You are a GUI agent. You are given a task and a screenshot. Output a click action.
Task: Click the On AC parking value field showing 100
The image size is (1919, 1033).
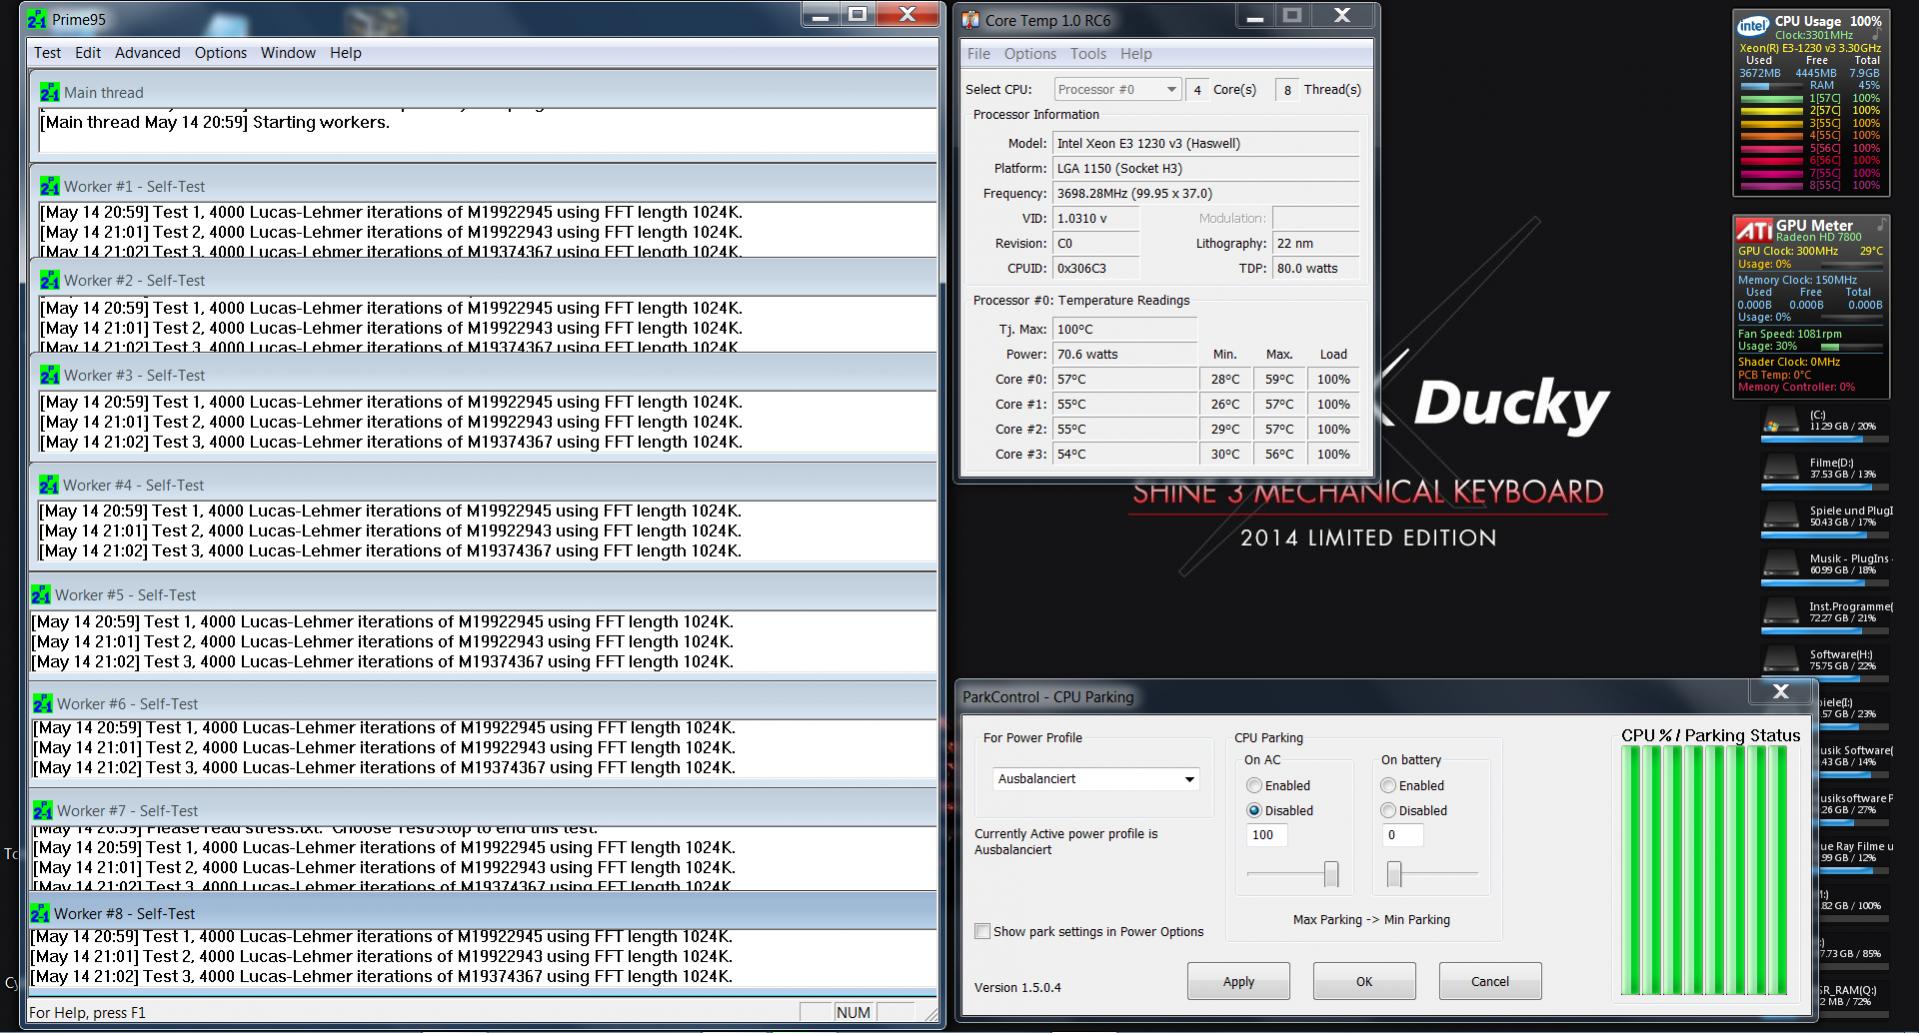click(1267, 835)
